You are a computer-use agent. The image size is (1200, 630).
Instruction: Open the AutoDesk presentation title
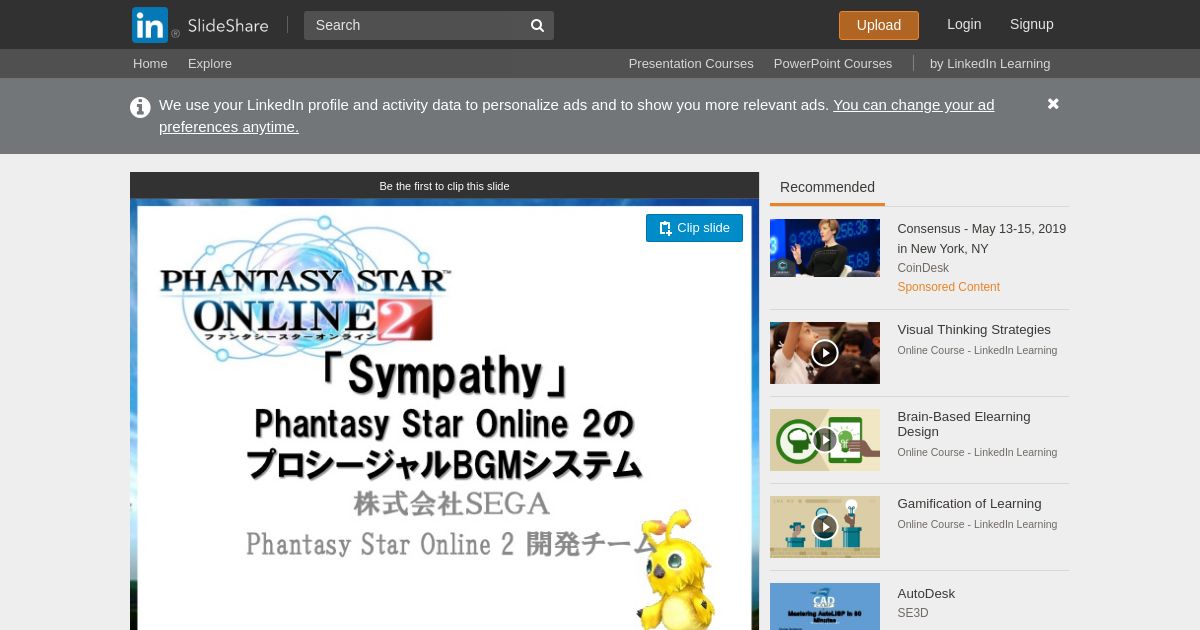pos(926,594)
